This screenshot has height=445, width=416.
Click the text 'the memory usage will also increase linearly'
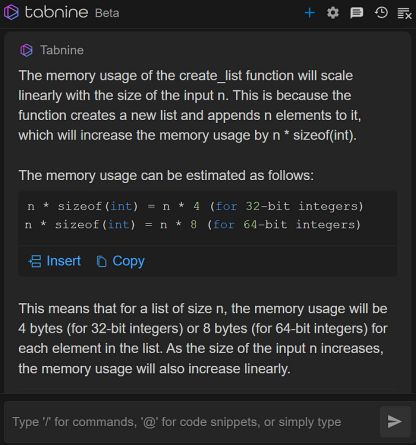point(154,369)
